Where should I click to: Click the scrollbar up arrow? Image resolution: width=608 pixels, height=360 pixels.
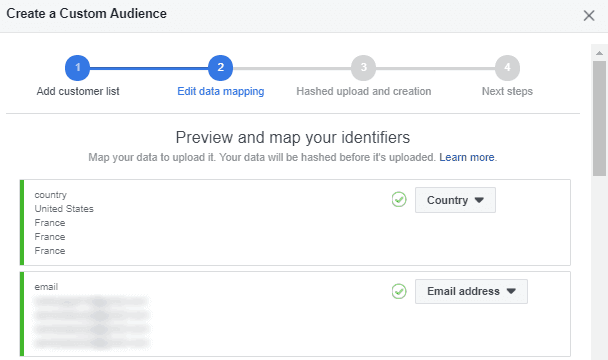point(599,53)
